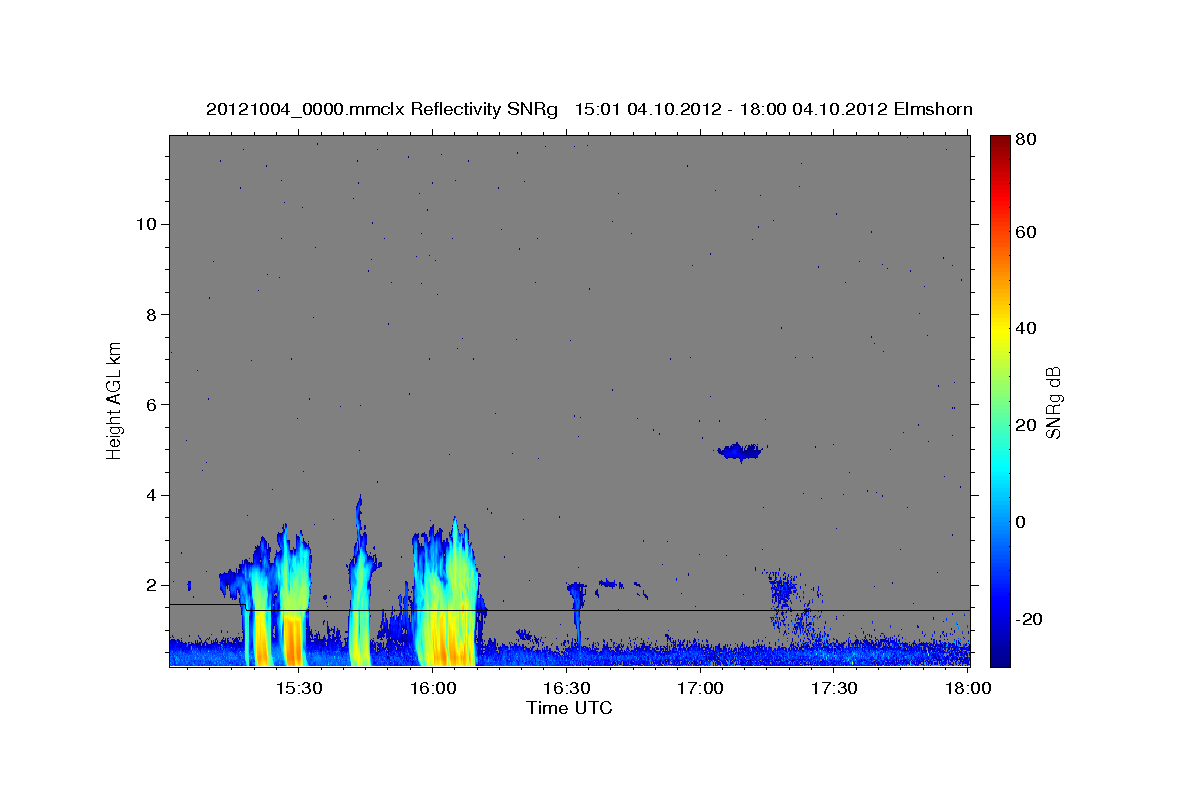Click the 16:00 time tick label
The height and width of the screenshot is (800, 1200).
[x=432, y=688]
